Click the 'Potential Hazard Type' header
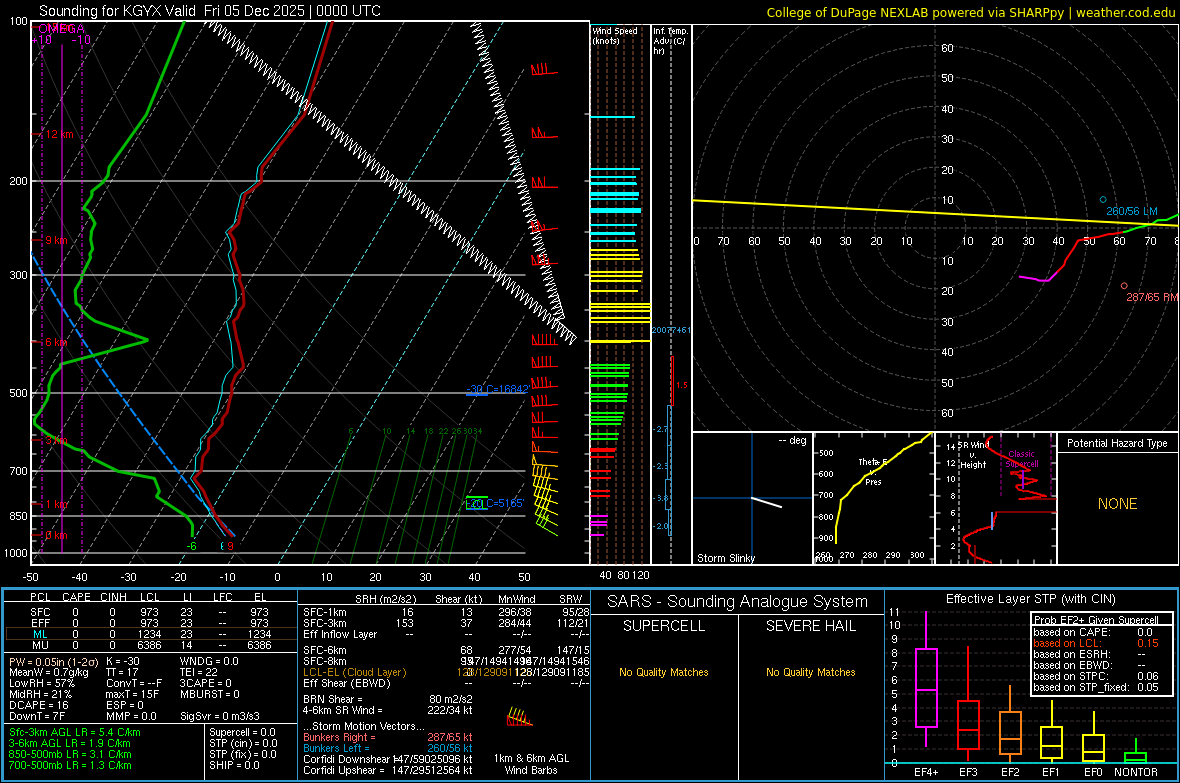Viewport: 1180px width, 783px height. coord(1117,443)
